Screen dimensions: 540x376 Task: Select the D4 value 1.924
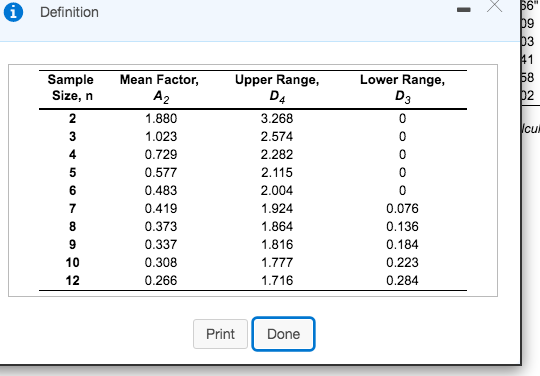[x=277, y=208]
